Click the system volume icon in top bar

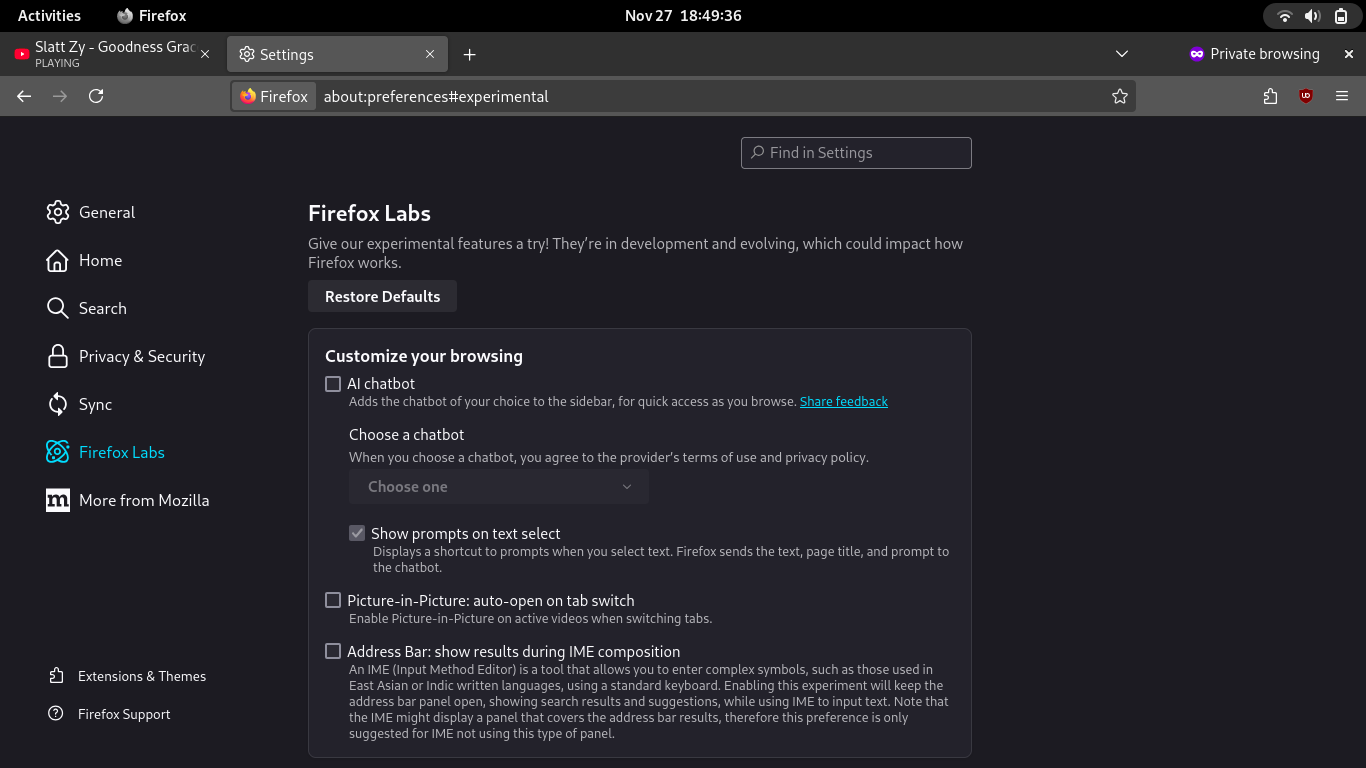point(1312,16)
